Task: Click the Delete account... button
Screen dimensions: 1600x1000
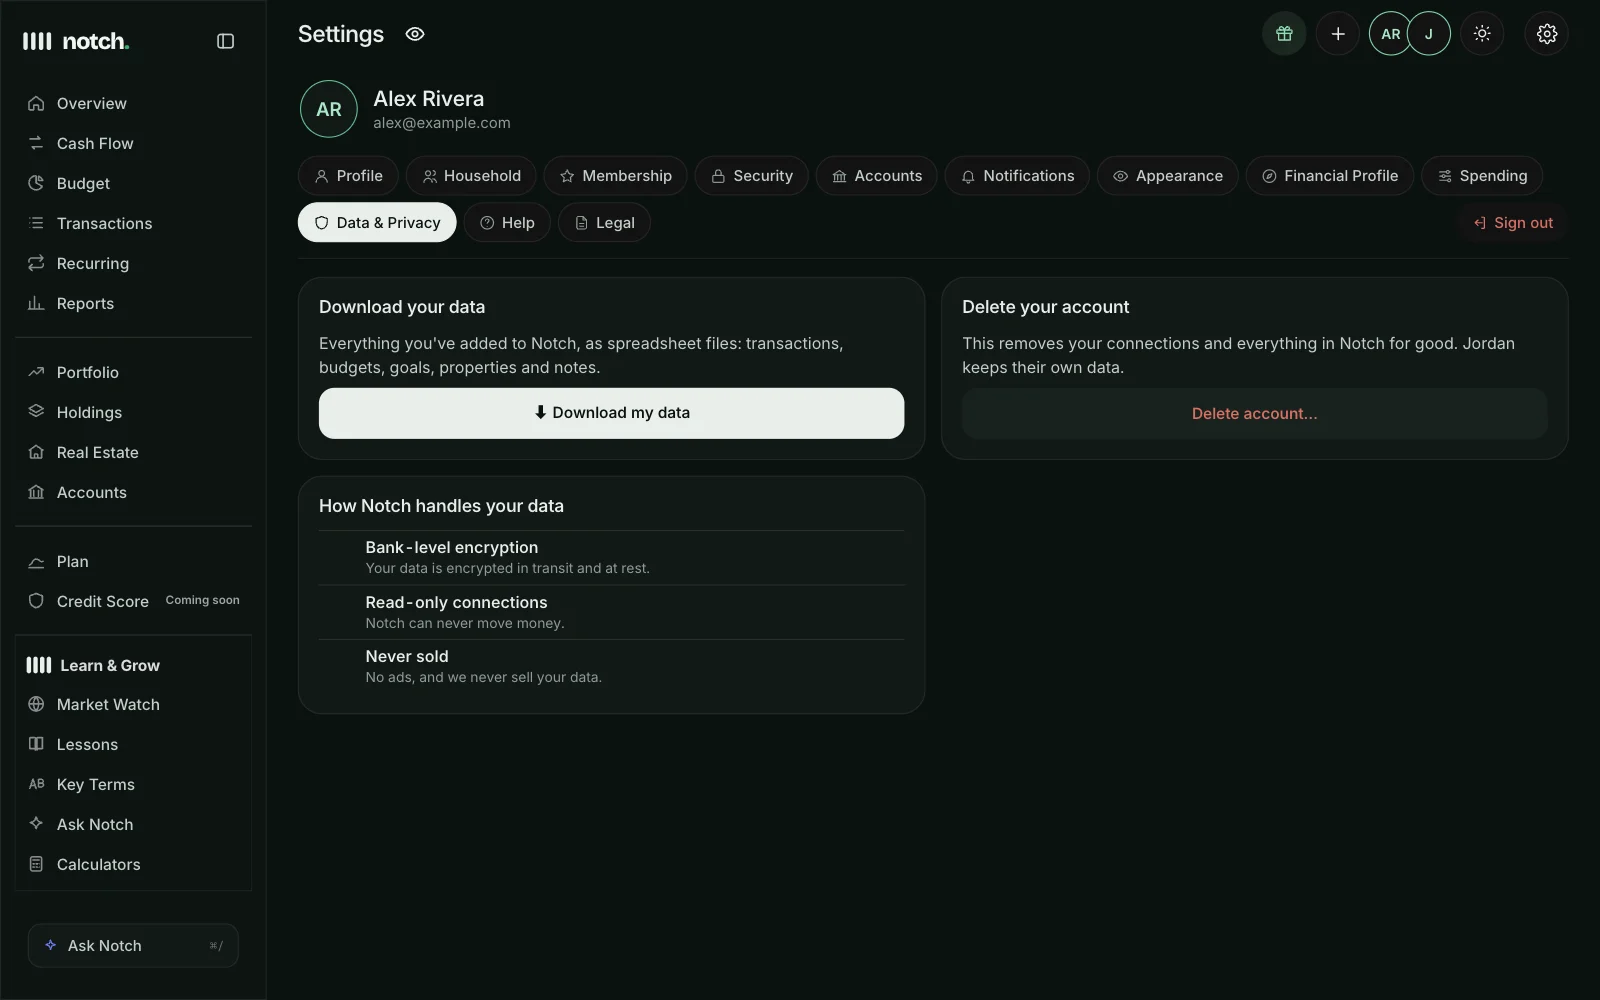Action: coord(1254,413)
